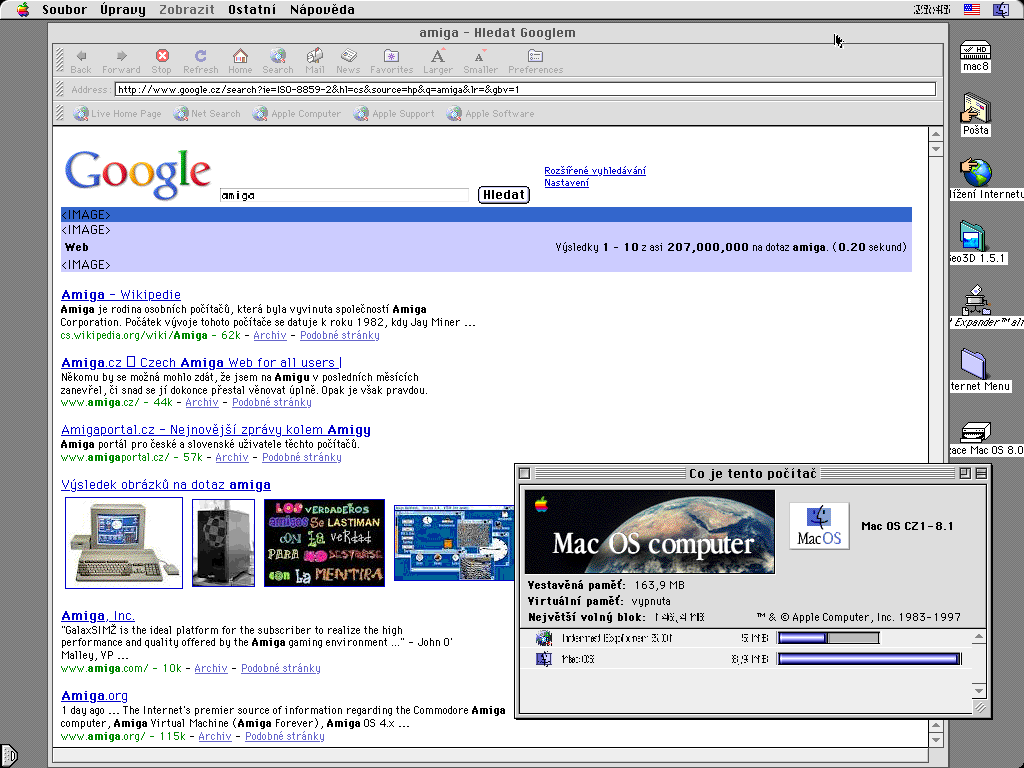Collapse the 'Co je tento počítač' window
This screenshot has width=1024, height=768.
pyautogui.click(x=981, y=473)
